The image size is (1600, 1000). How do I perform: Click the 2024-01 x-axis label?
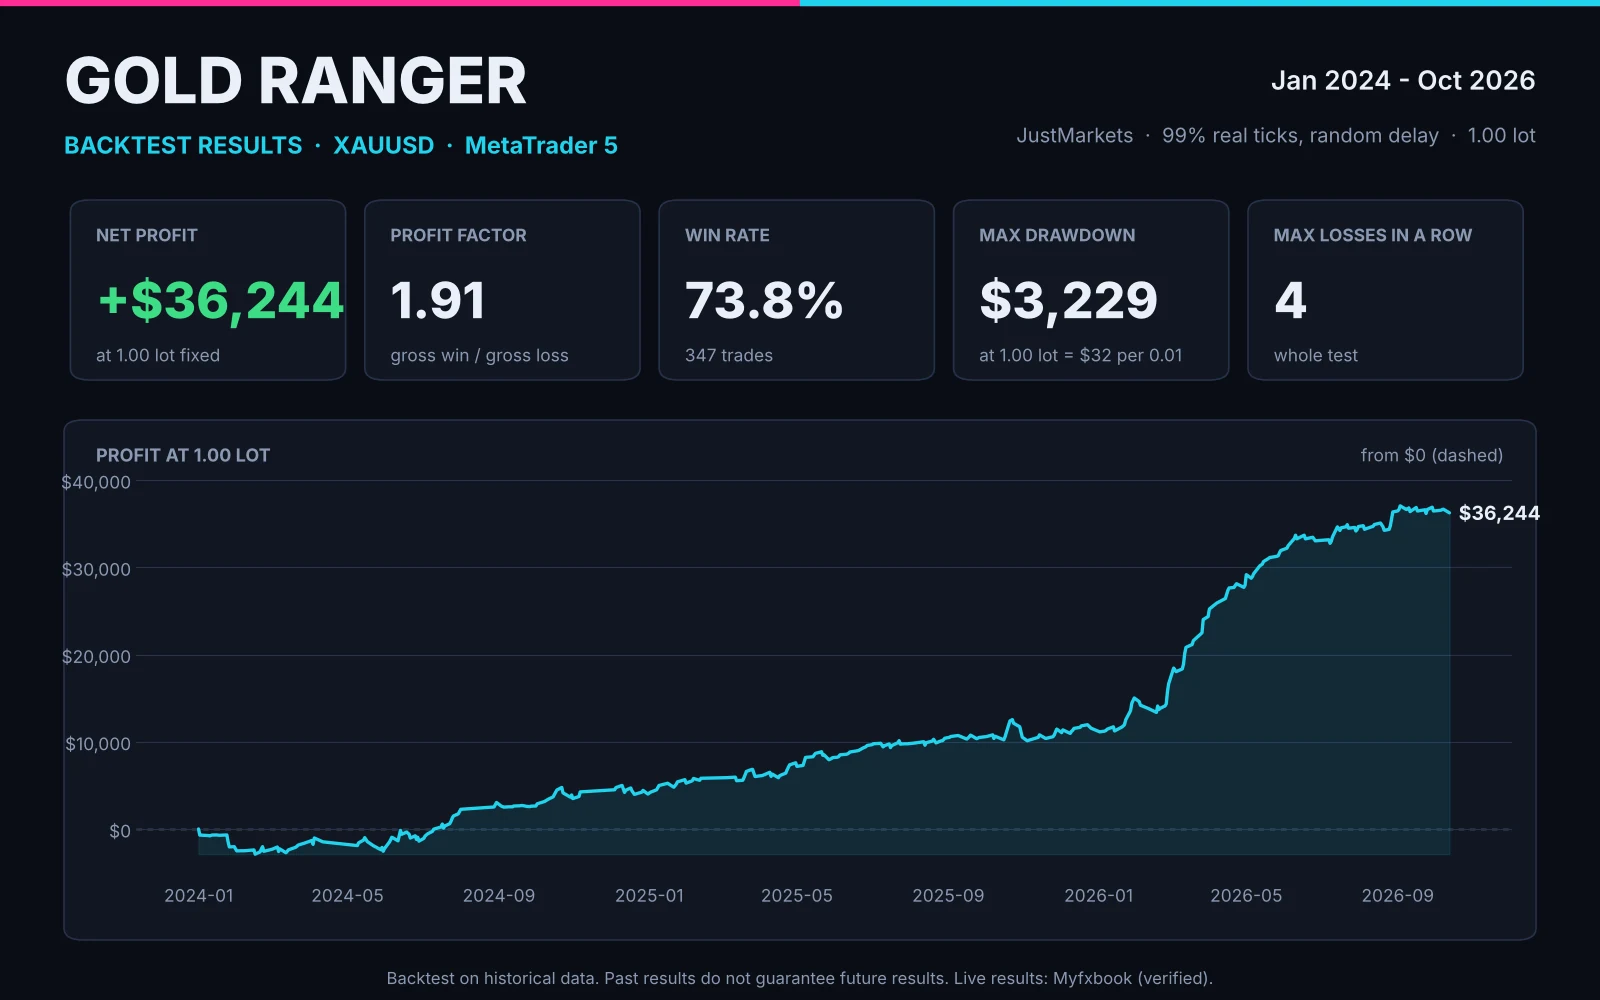(x=199, y=895)
